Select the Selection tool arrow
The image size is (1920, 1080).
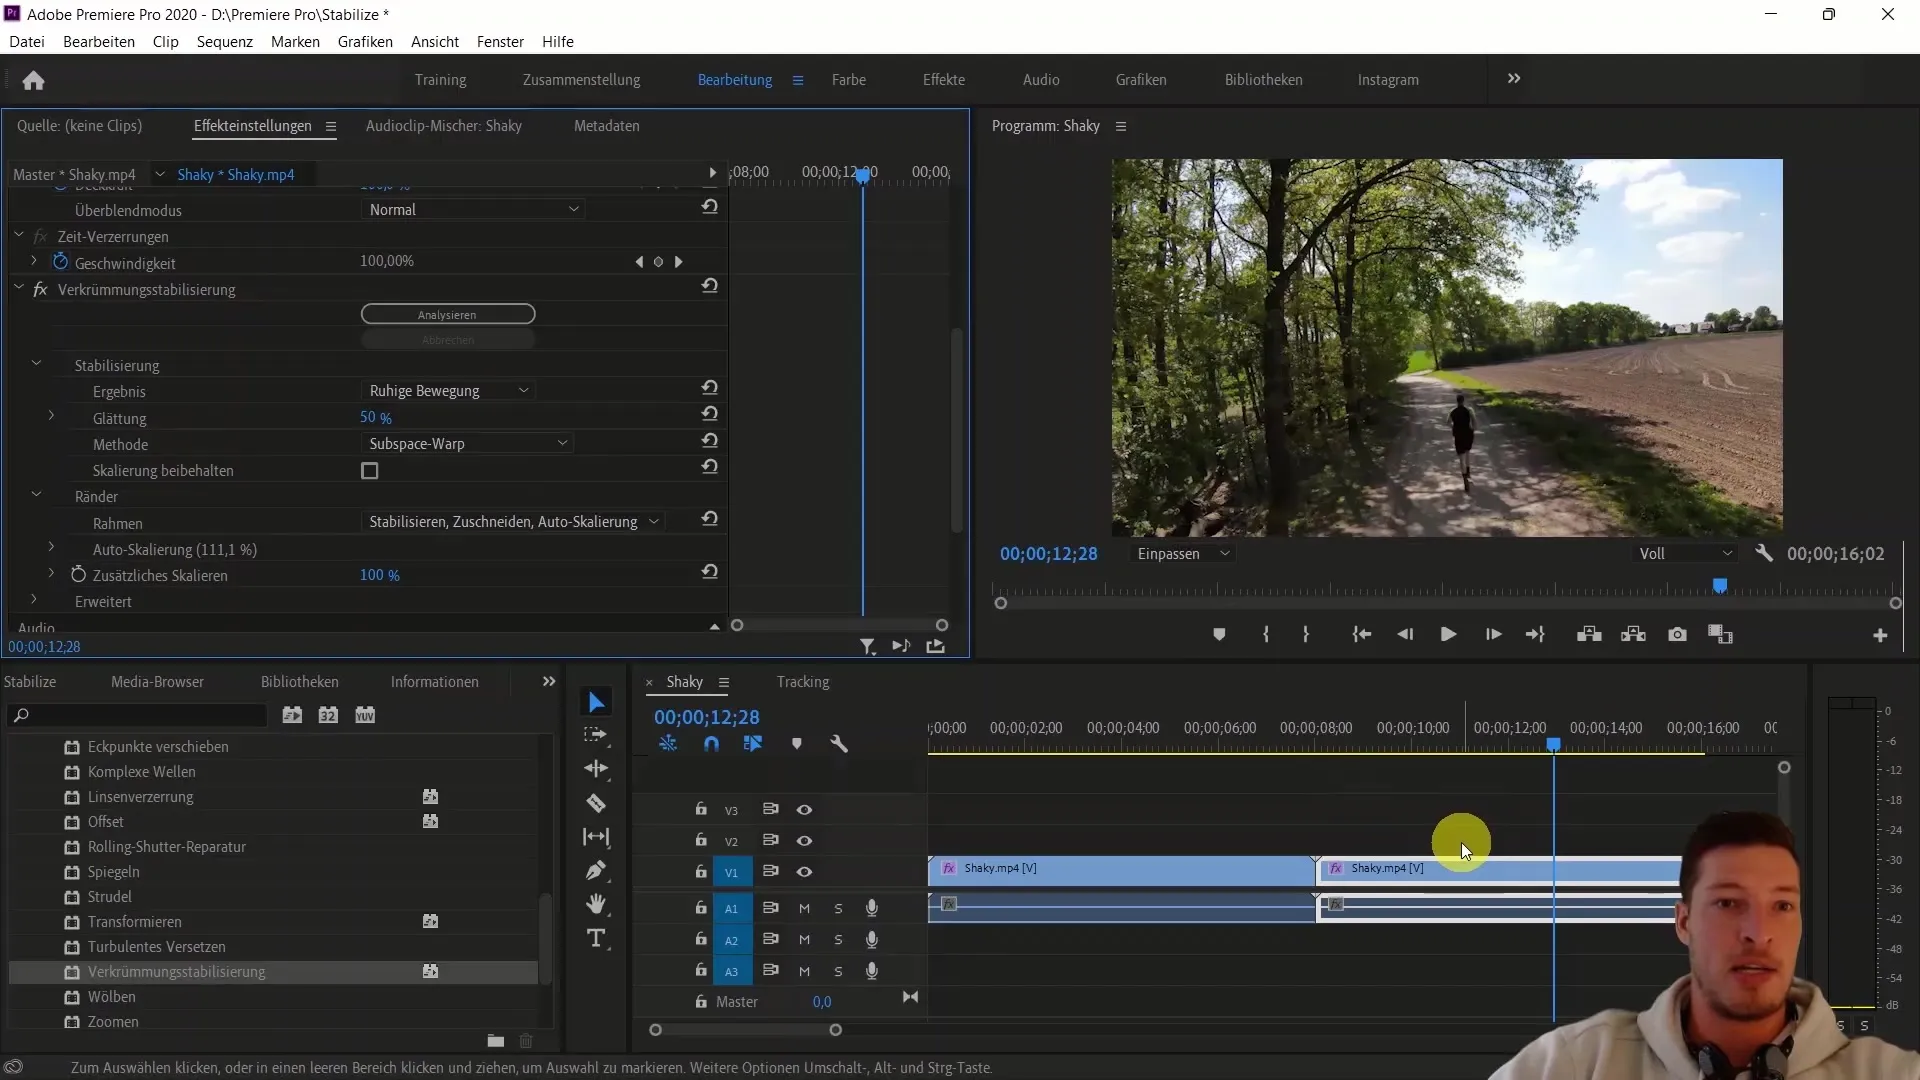(596, 702)
